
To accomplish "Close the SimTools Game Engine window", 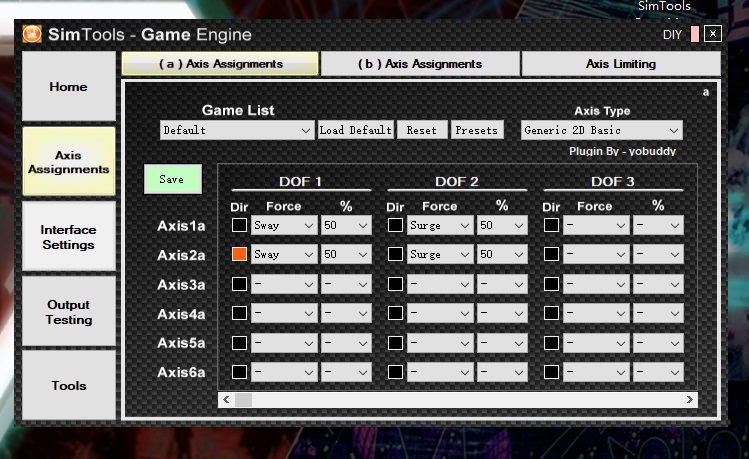I will [x=713, y=33].
